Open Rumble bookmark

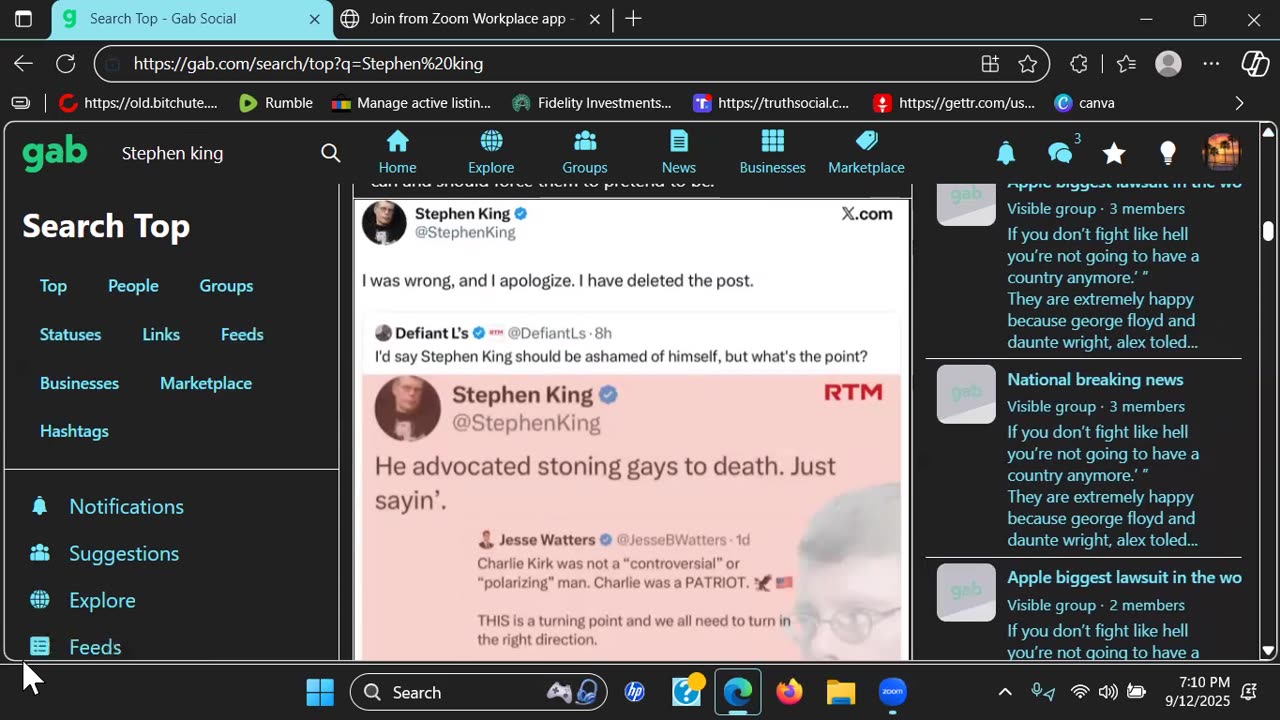click(277, 103)
